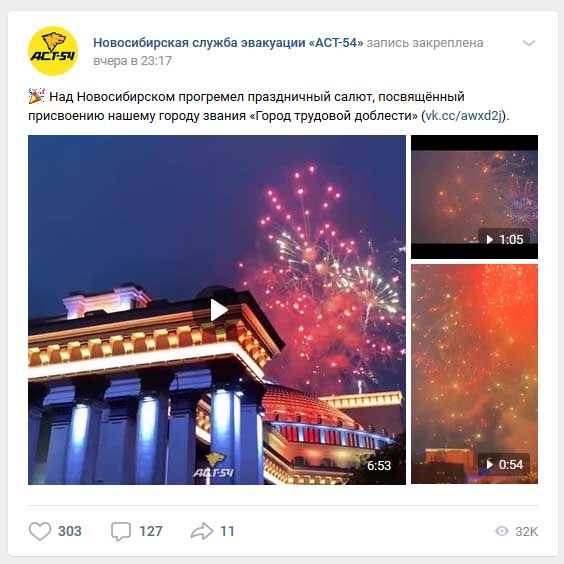Click the 32K views number

(526, 532)
